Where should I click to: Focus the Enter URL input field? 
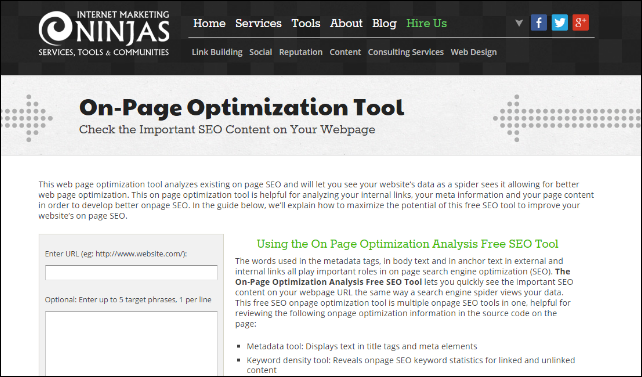pos(131,272)
